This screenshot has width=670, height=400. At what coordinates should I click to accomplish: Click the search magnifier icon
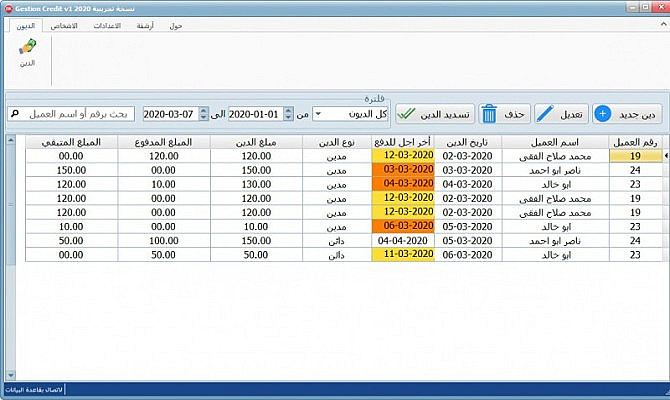point(15,114)
